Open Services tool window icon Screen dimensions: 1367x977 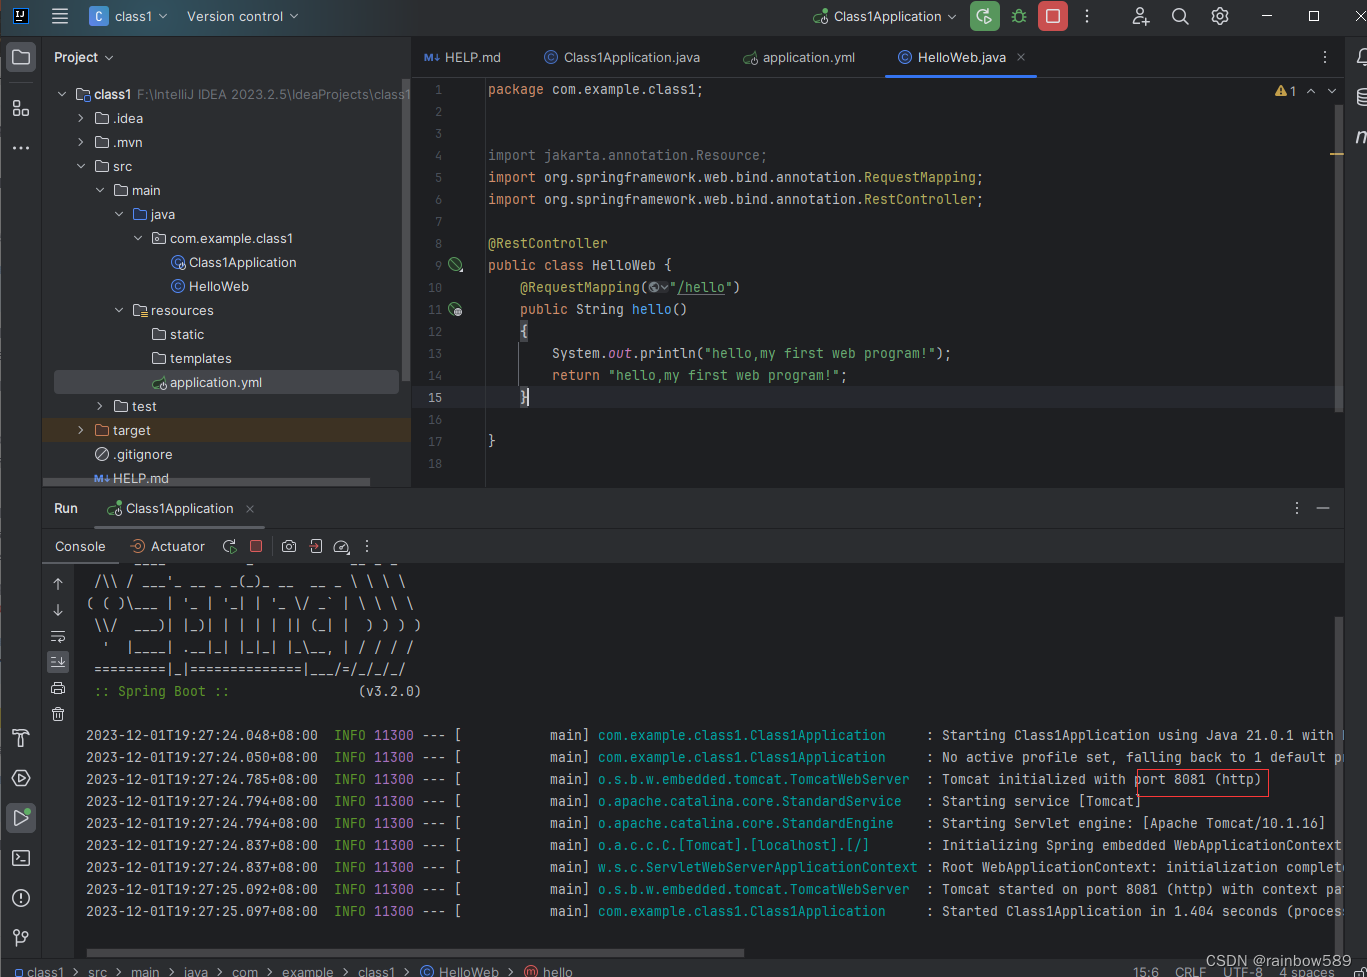(21, 778)
